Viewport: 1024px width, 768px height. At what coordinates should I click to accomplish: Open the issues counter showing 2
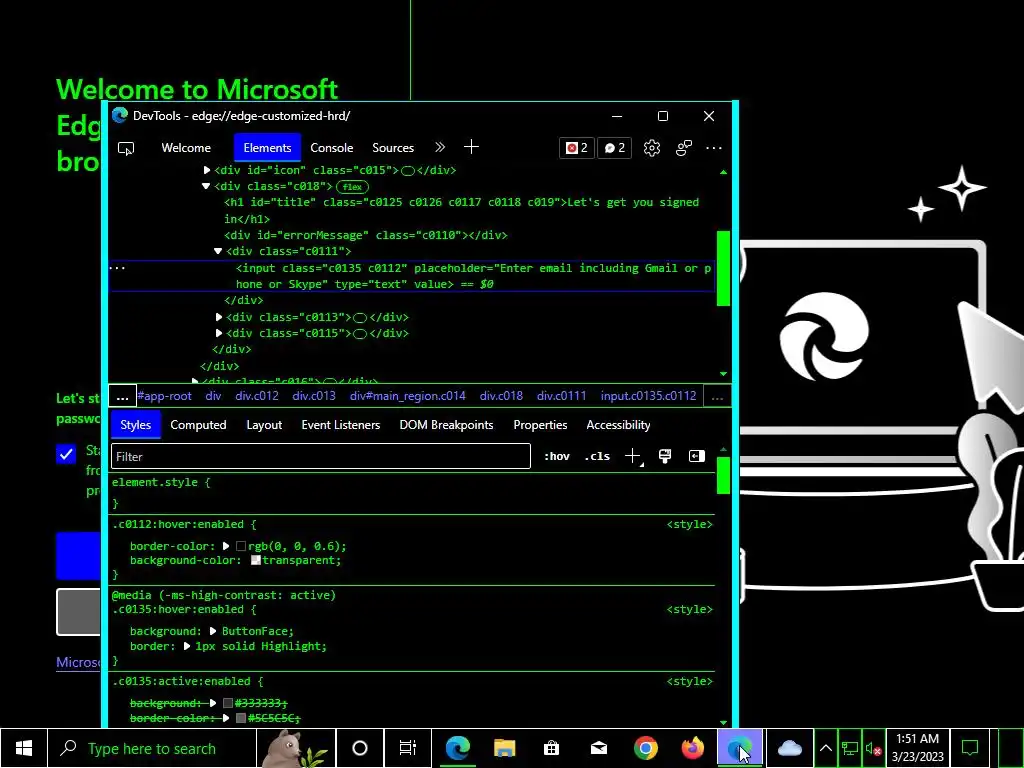click(615, 148)
